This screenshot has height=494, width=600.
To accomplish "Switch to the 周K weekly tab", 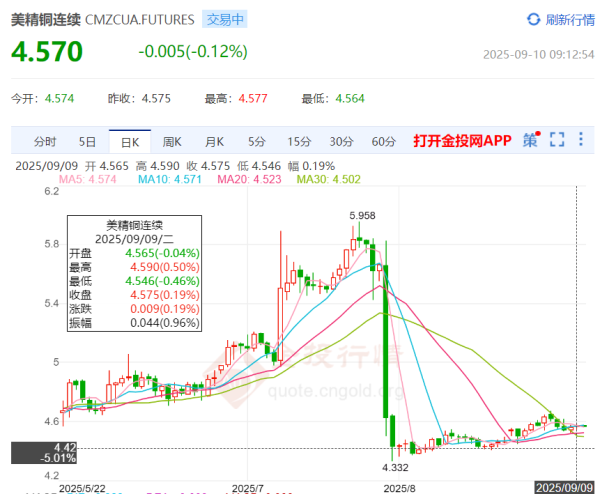I will click(x=172, y=141).
